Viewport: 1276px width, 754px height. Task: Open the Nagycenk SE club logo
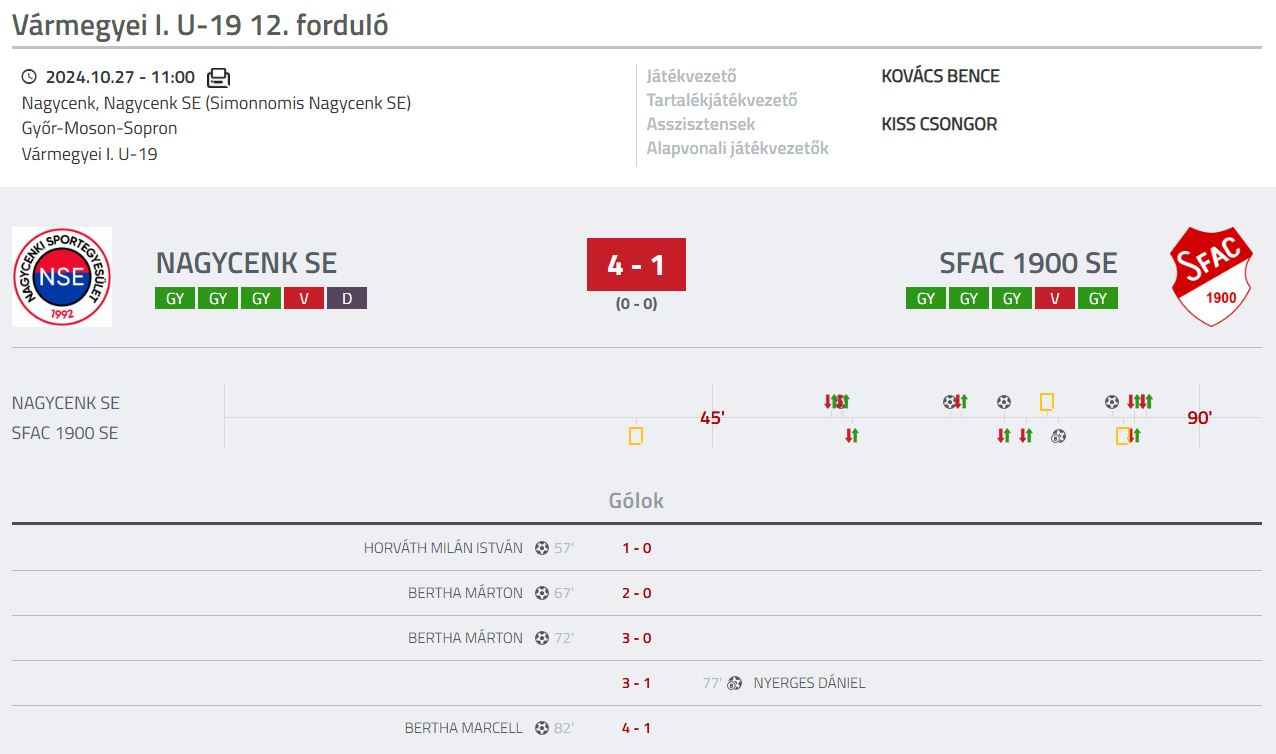[62, 277]
